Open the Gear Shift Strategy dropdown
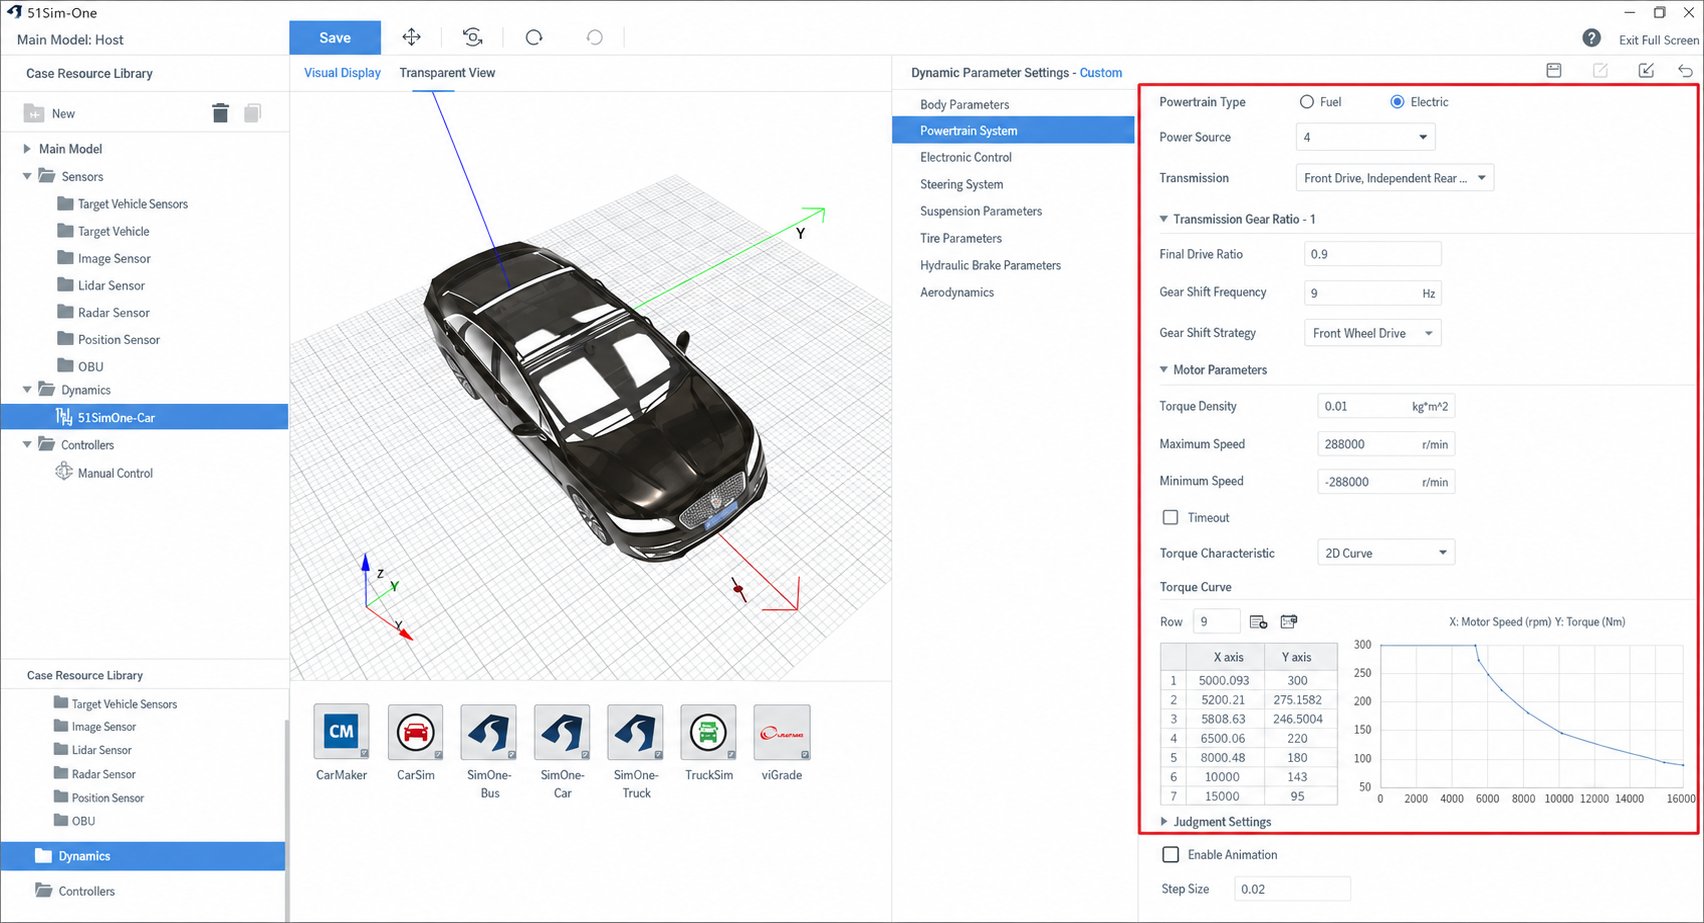The width and height of the screenshot is (1704, 923). pyautogui.click(x=1372, y=333)
